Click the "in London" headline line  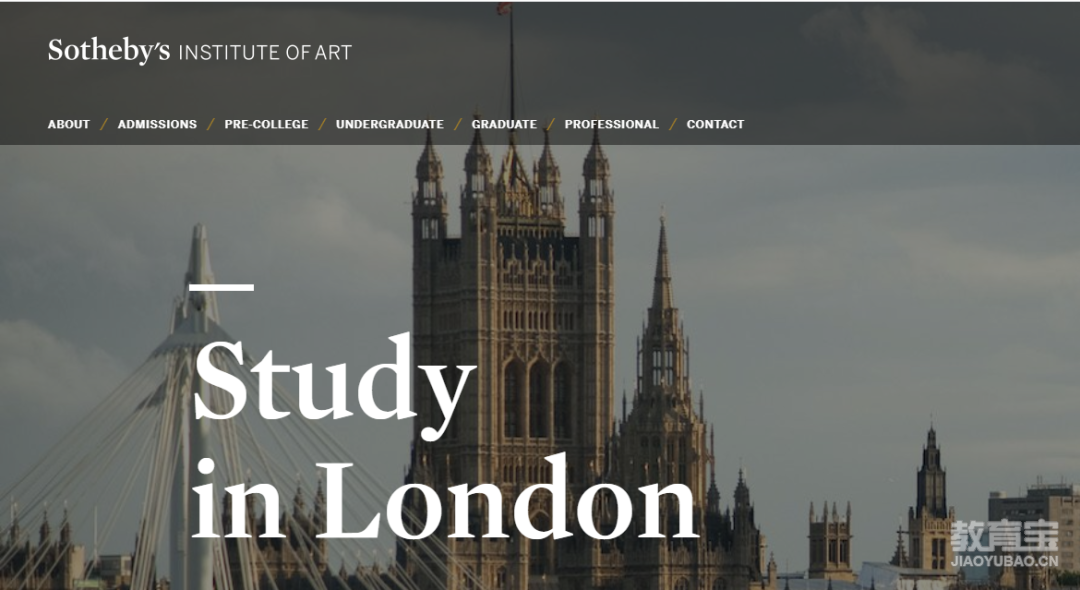tap(445, 497)
